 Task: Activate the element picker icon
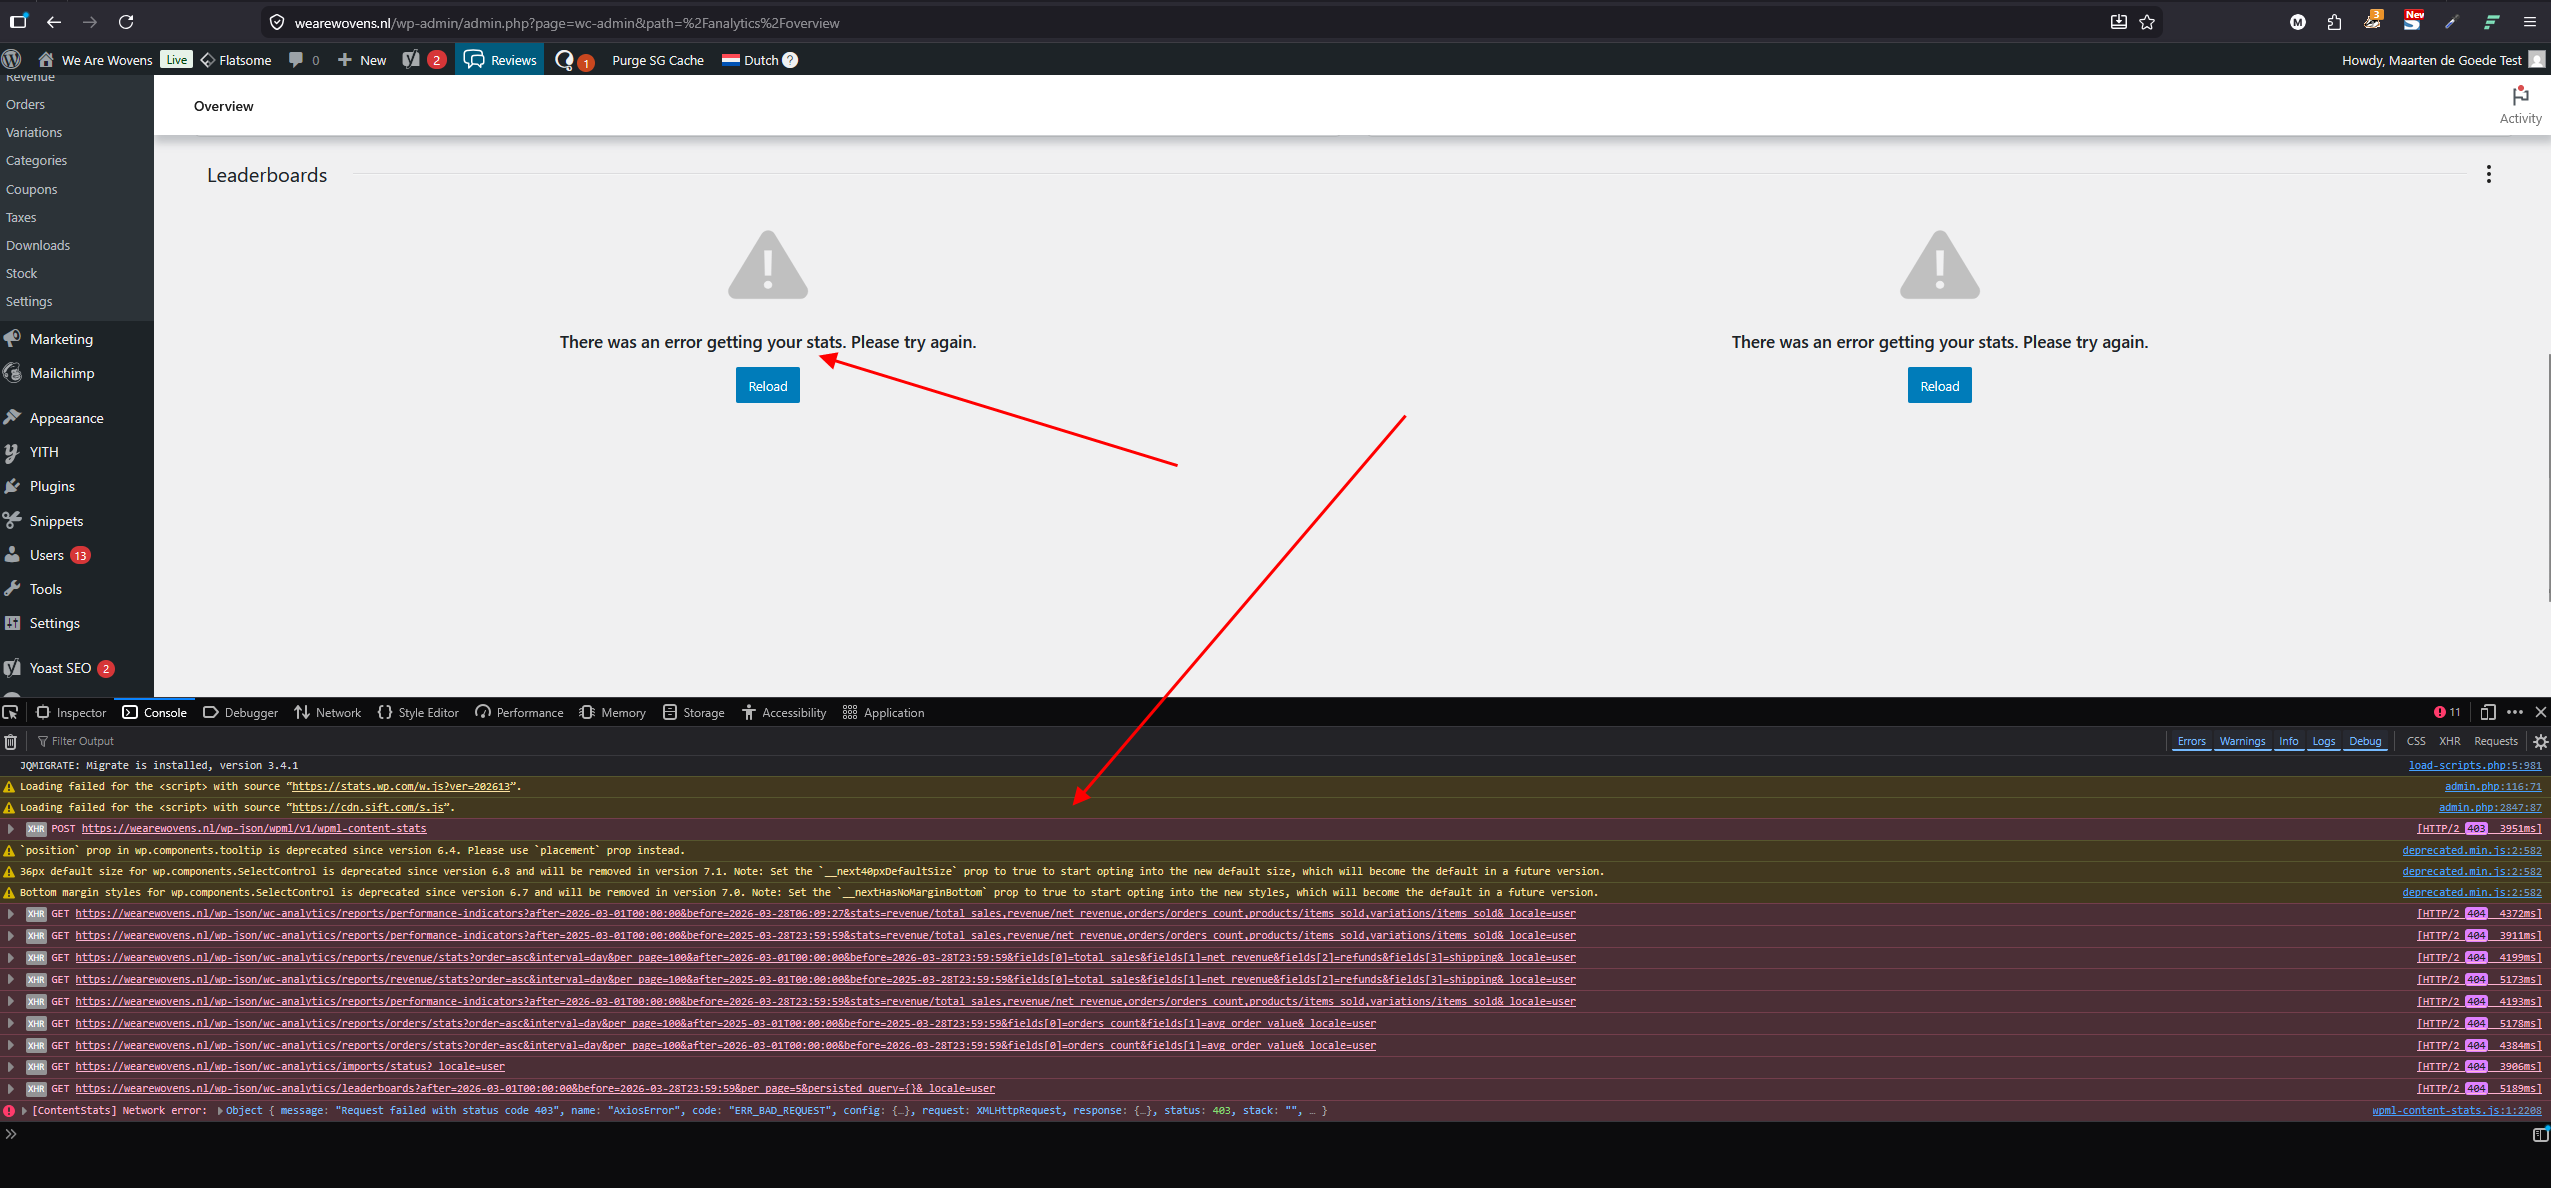pos(11,712)
